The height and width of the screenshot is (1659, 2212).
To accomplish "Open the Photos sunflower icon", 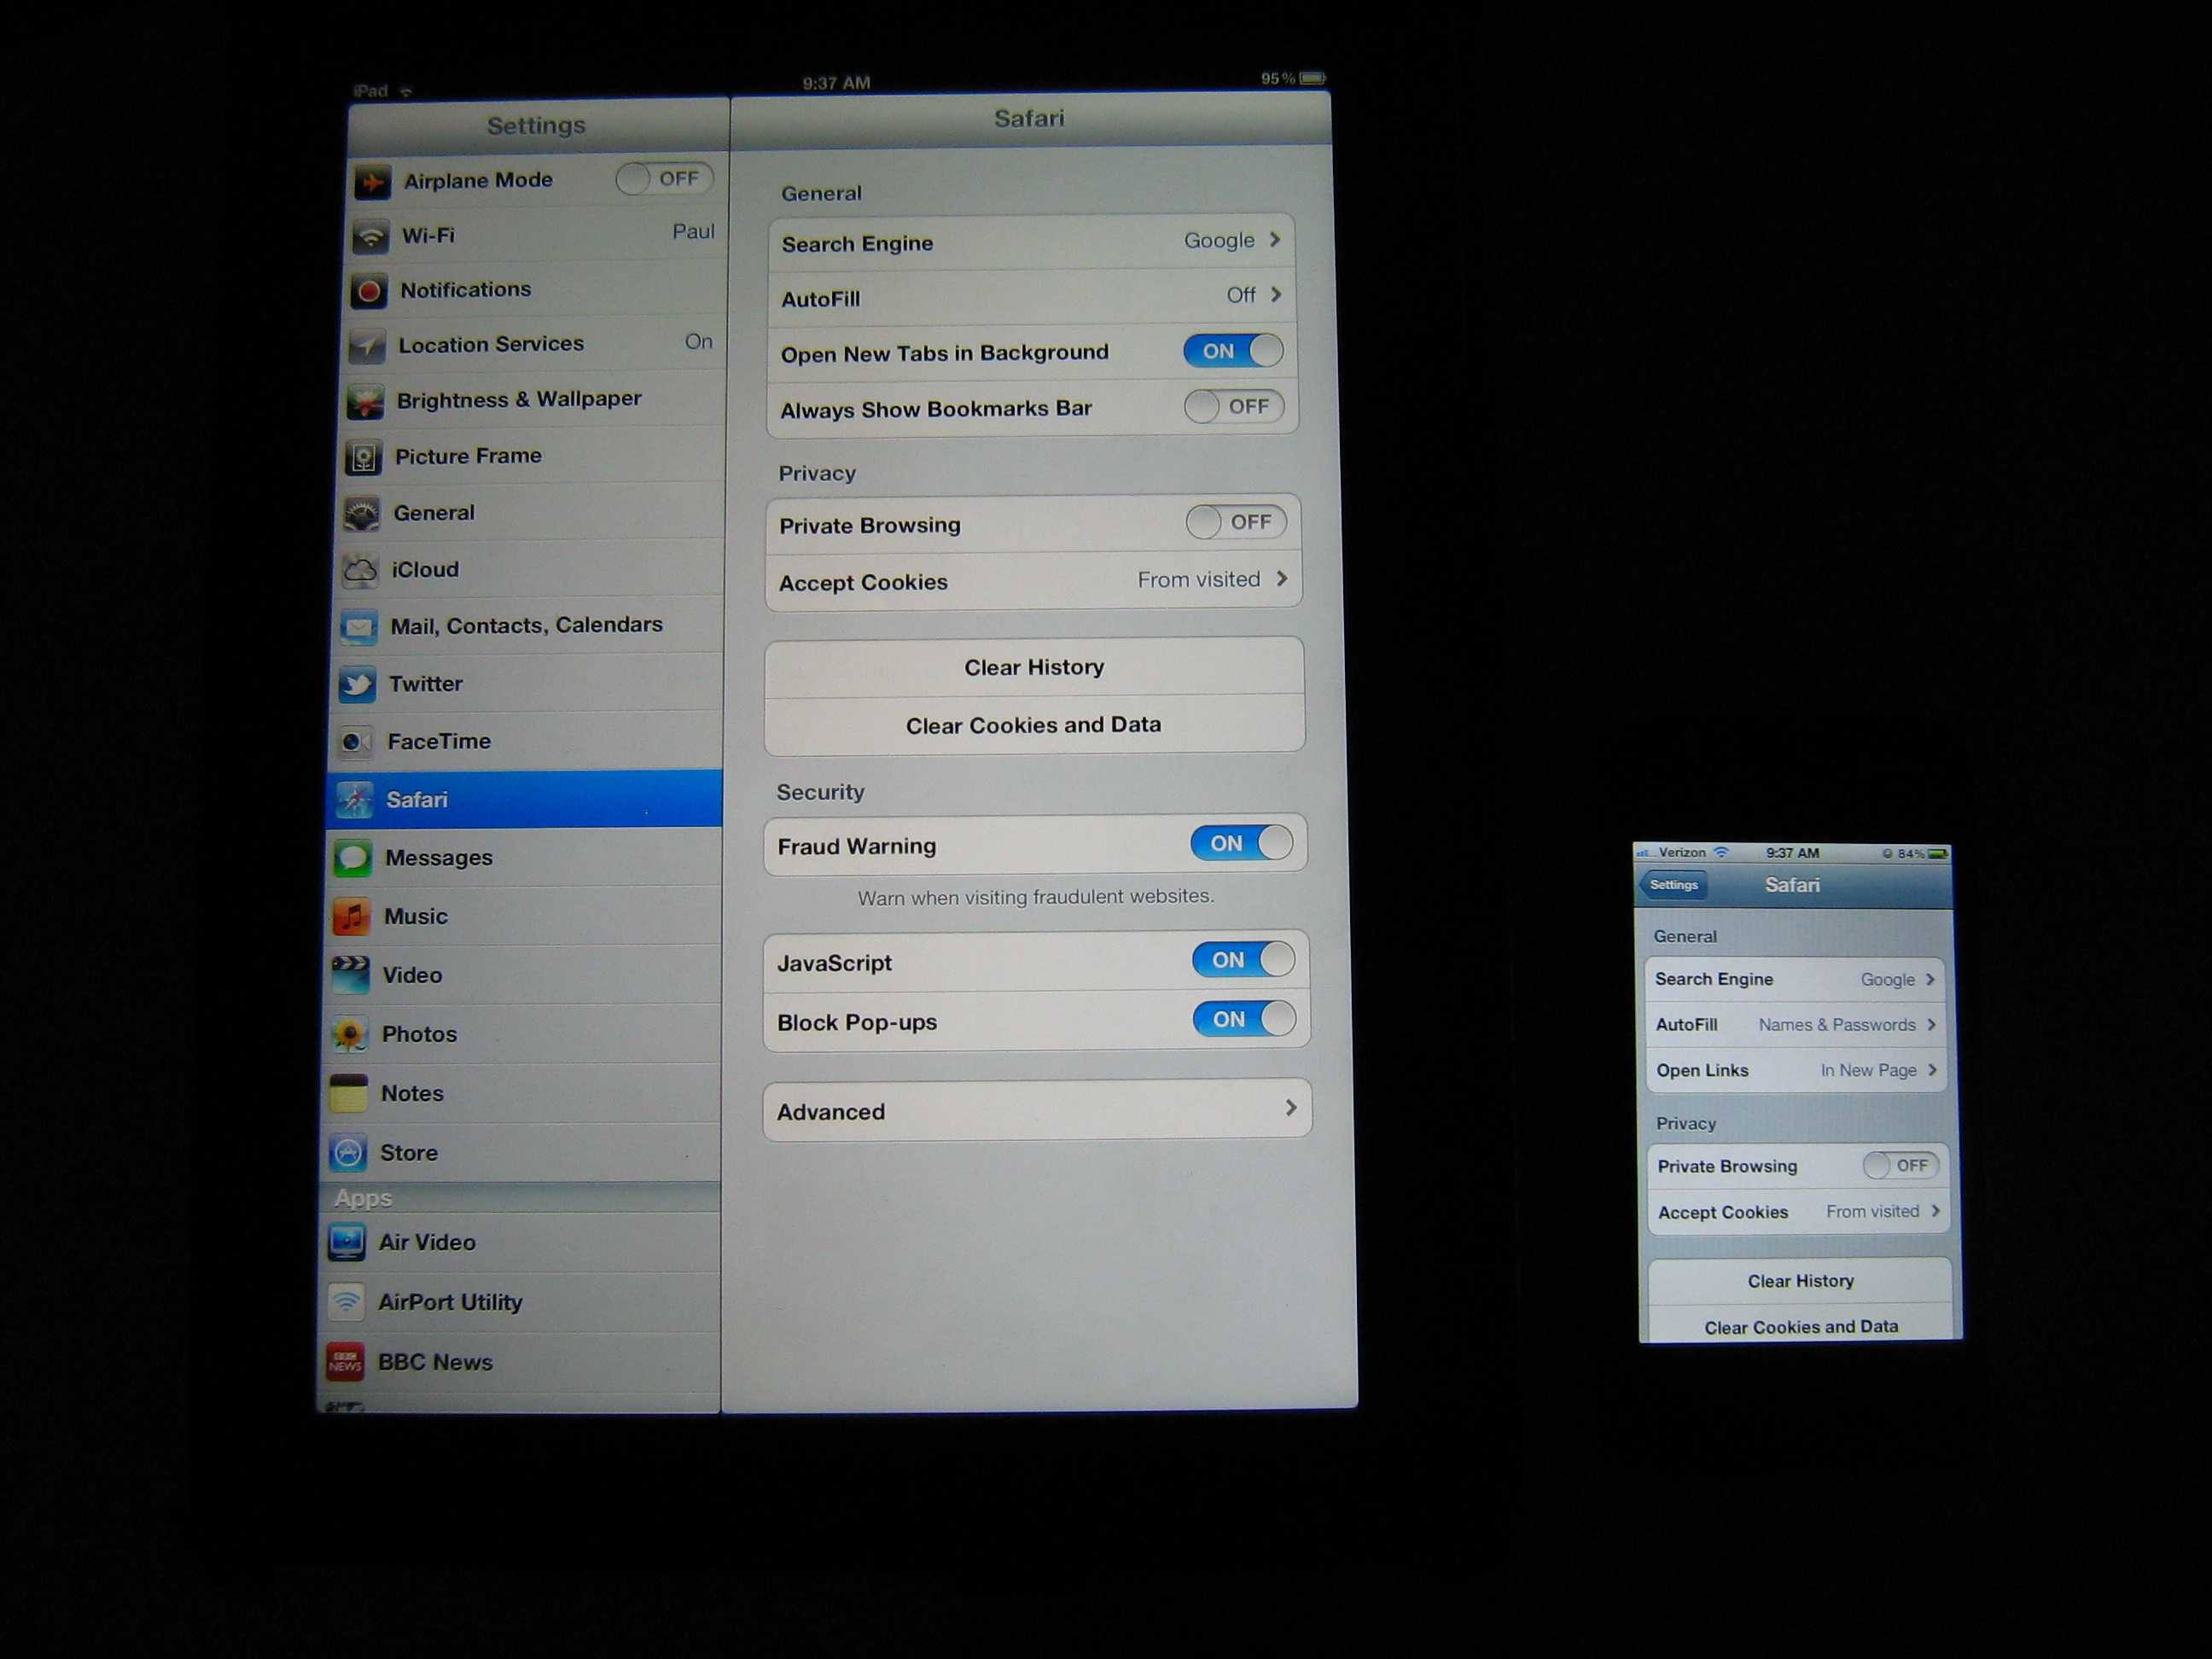I will pyautogui.click(x=349, y=1035).
